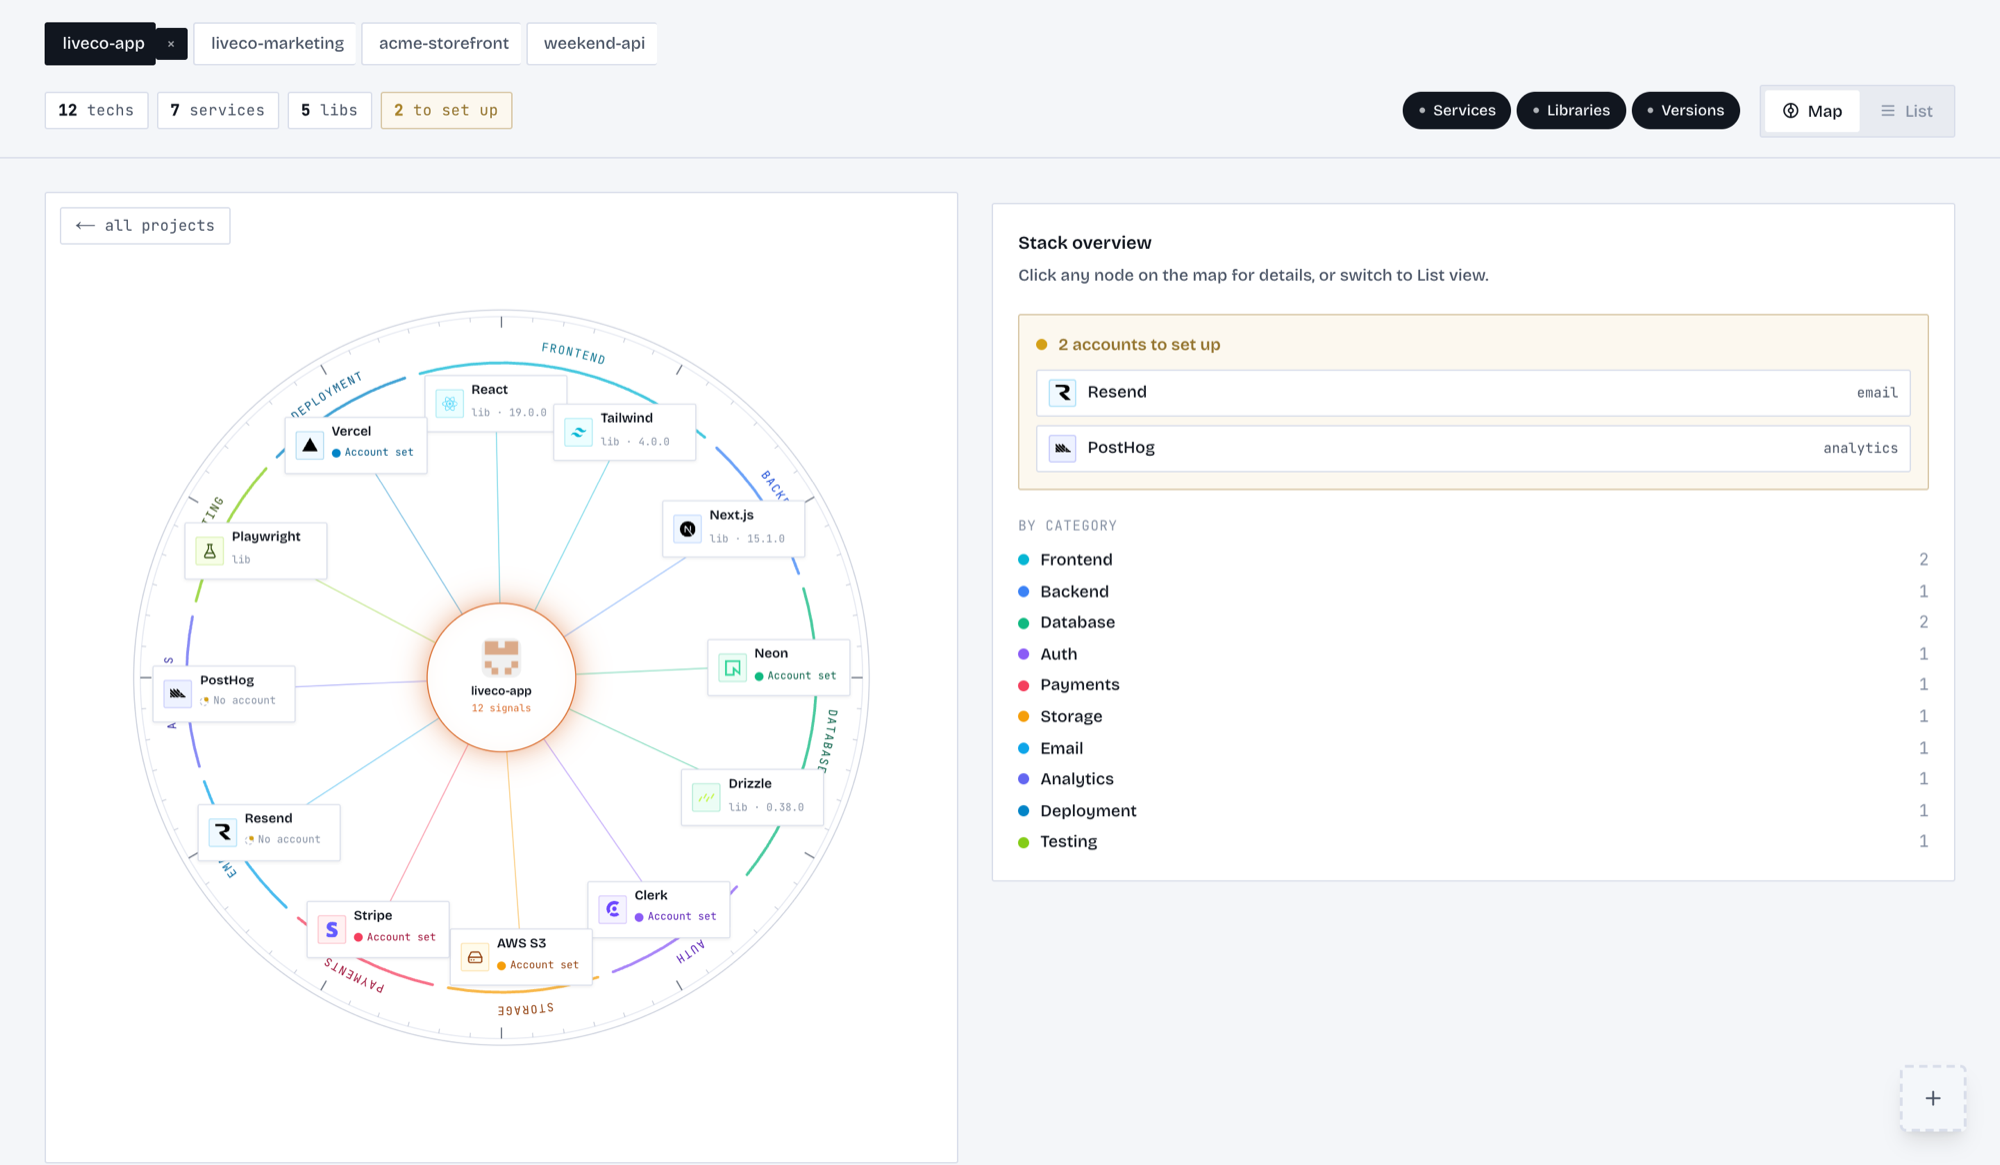Click the Vercel triangle icon
This screenshot has height=1165, width=2000.
click(x=310, y=445)
